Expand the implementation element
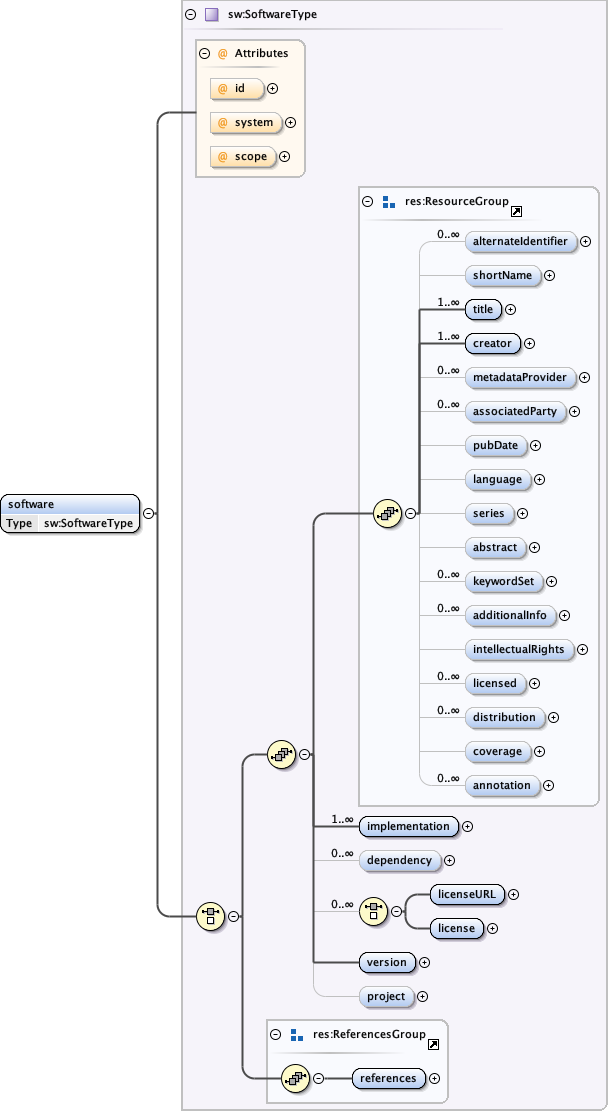The width and height of the screenshot is (610, 1113). [x=467, y=827]
